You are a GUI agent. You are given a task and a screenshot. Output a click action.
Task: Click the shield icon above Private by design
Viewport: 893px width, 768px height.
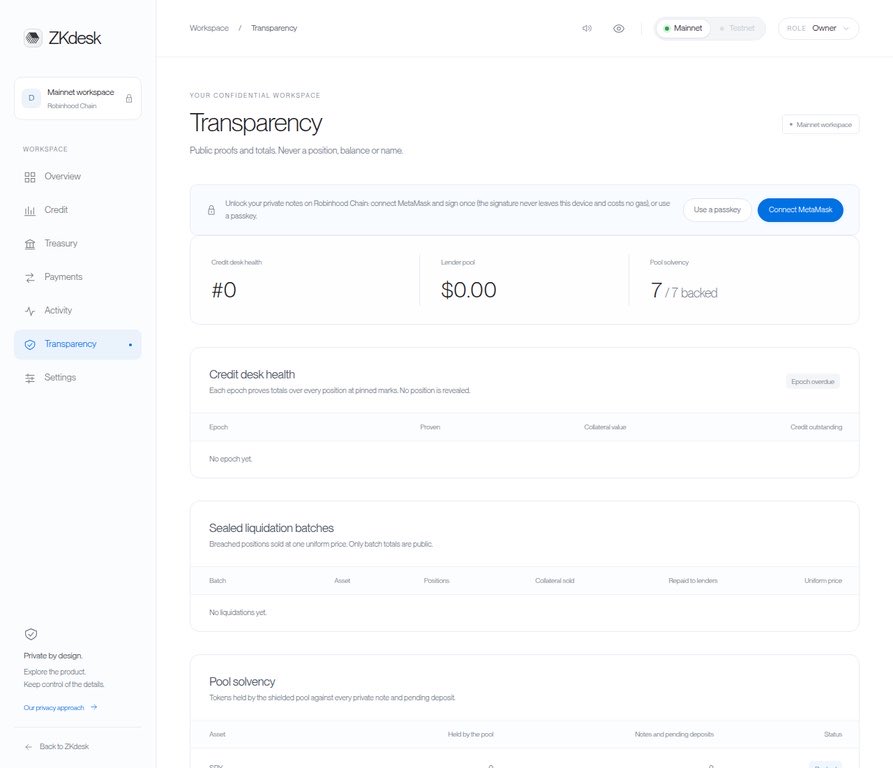(31, 634)
